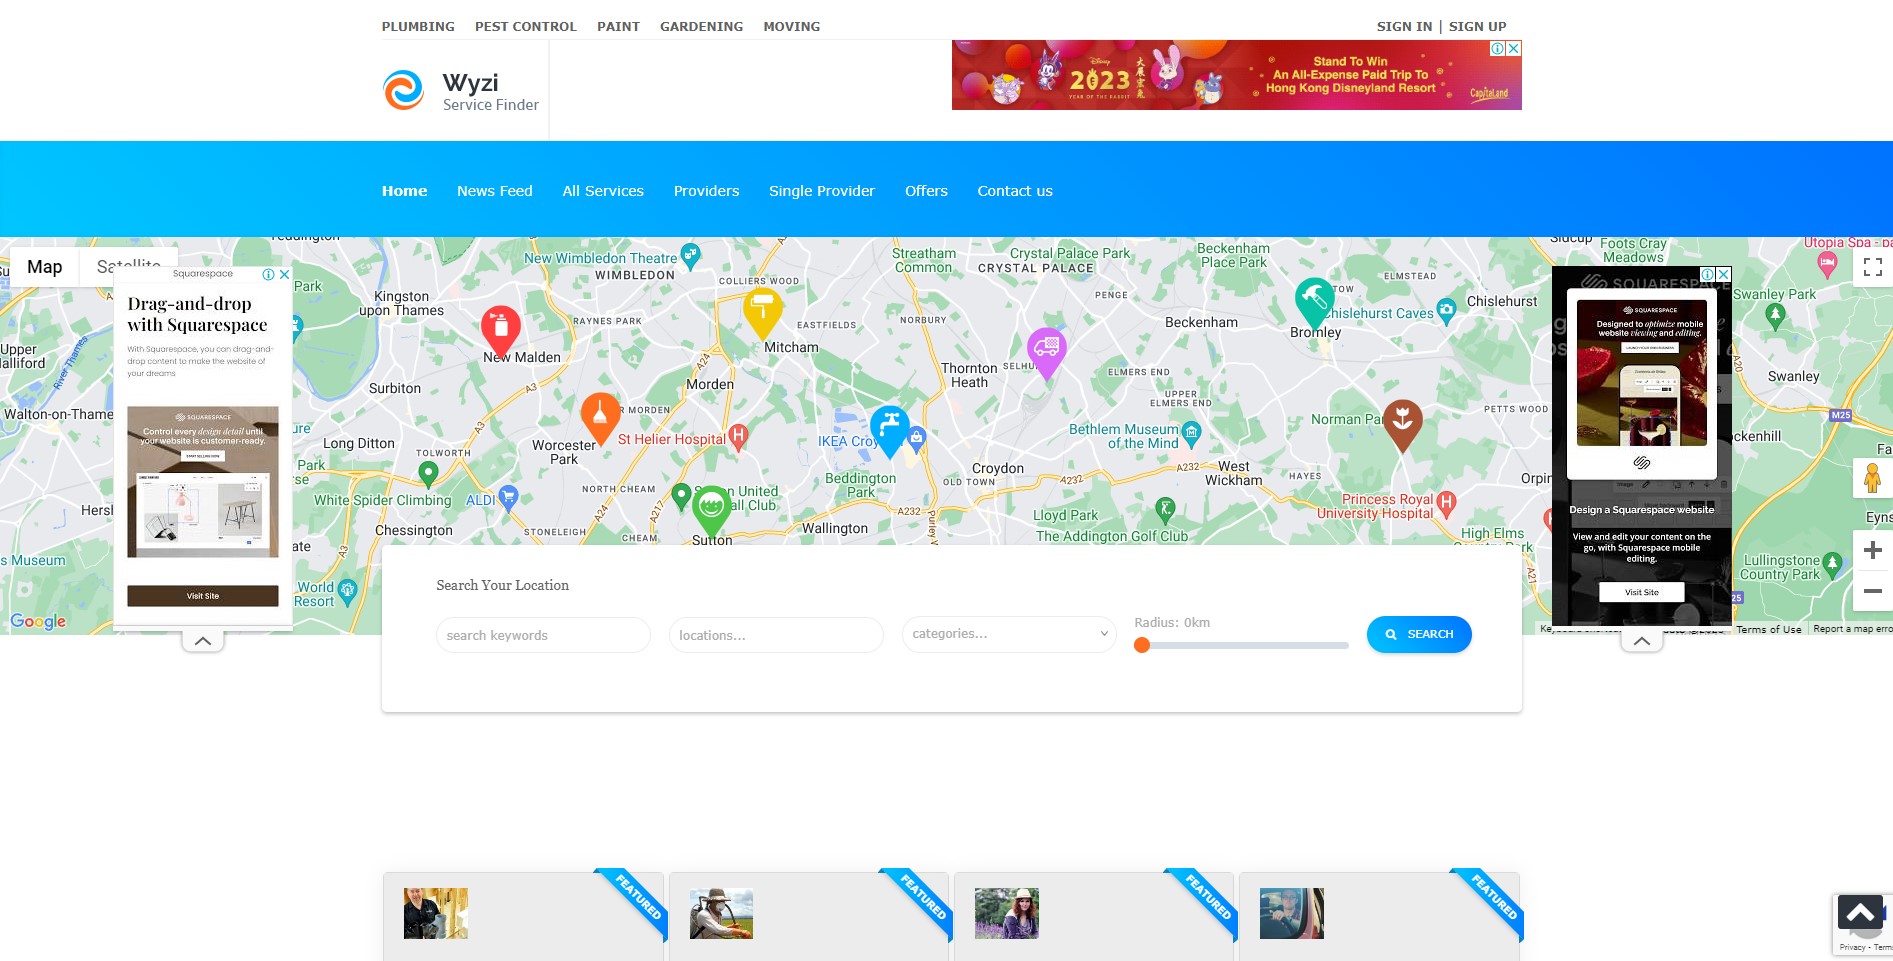Screen dimensions: 1893x961
Task: Click the Google logo on map
Action: (38, 621)
